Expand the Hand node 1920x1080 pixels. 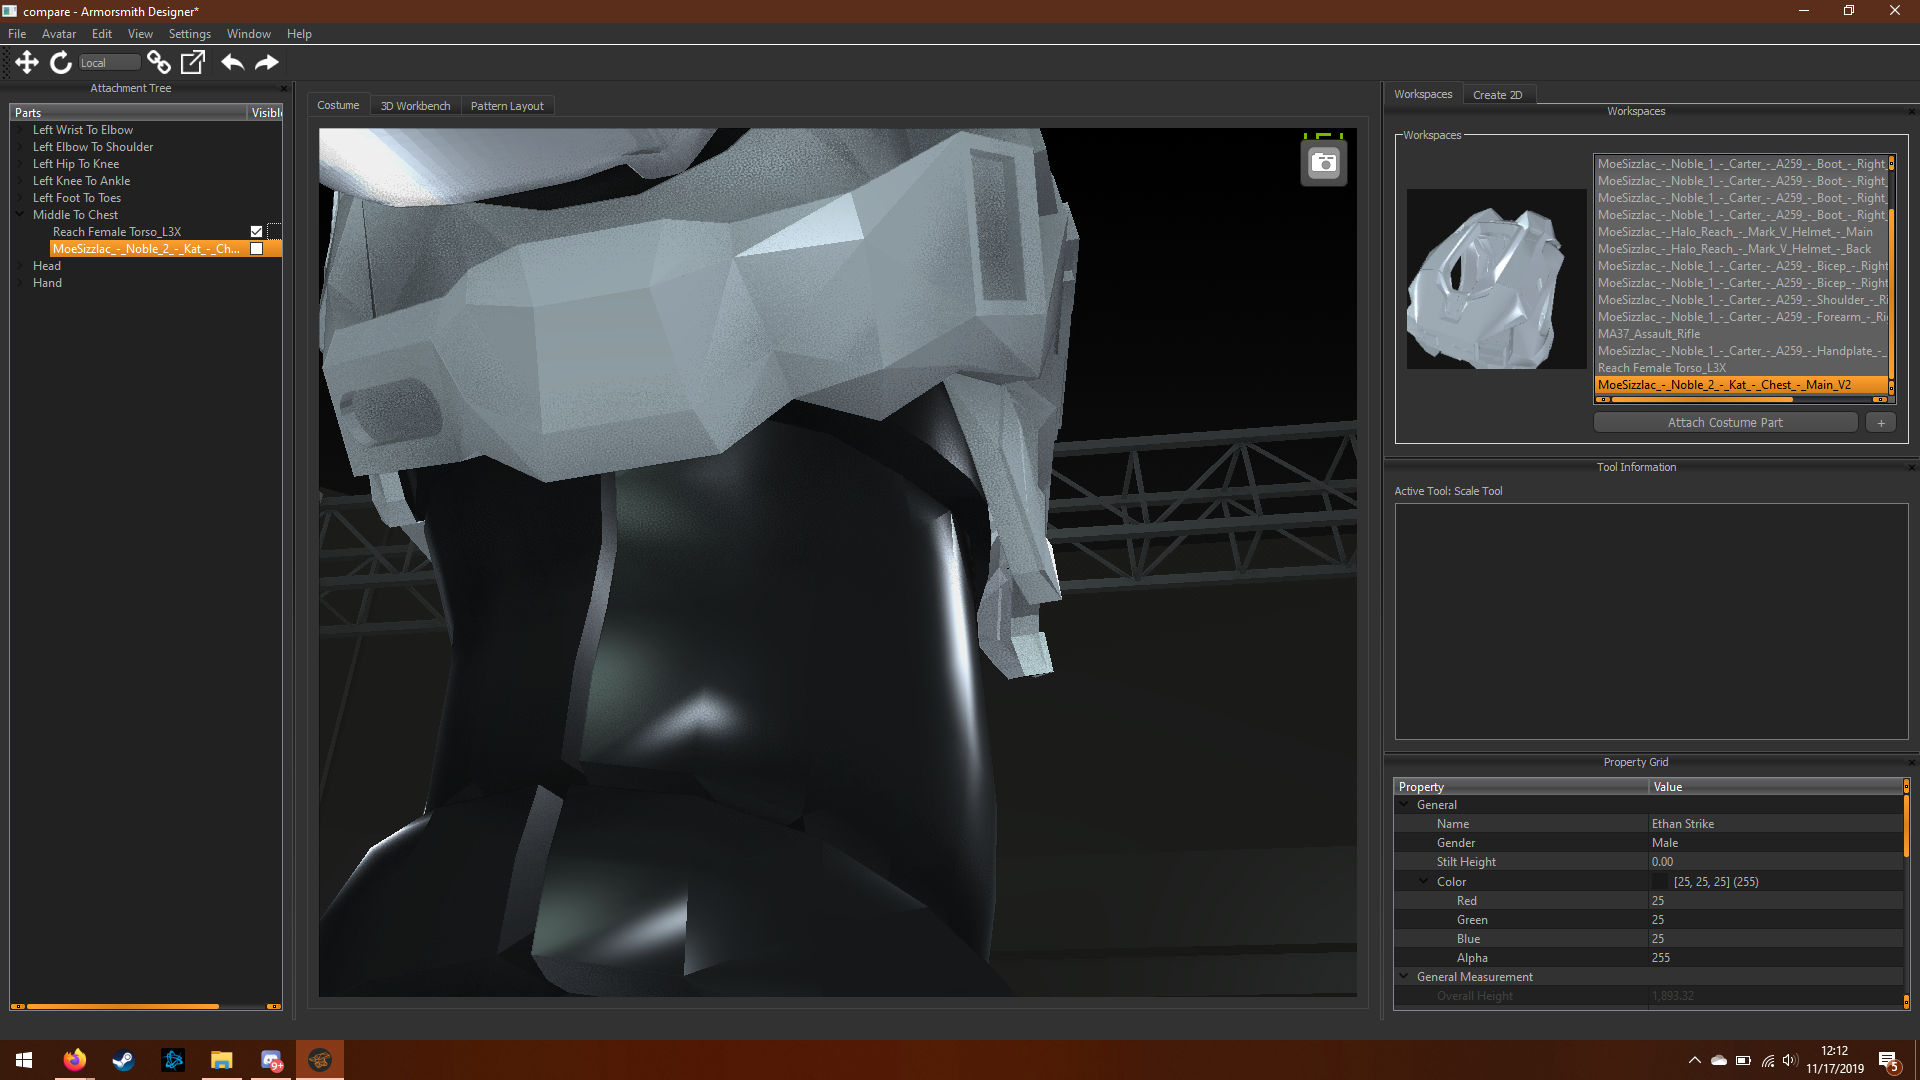tap(20, 283)
